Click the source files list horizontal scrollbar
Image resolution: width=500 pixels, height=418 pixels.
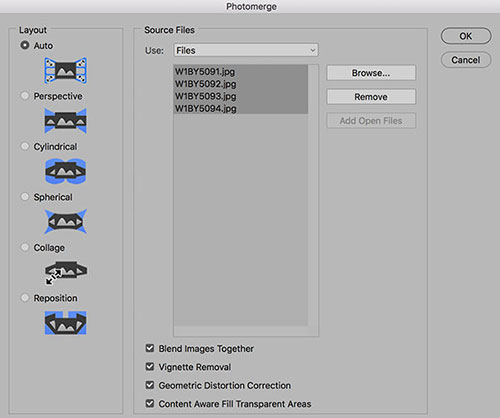[241, 331]
